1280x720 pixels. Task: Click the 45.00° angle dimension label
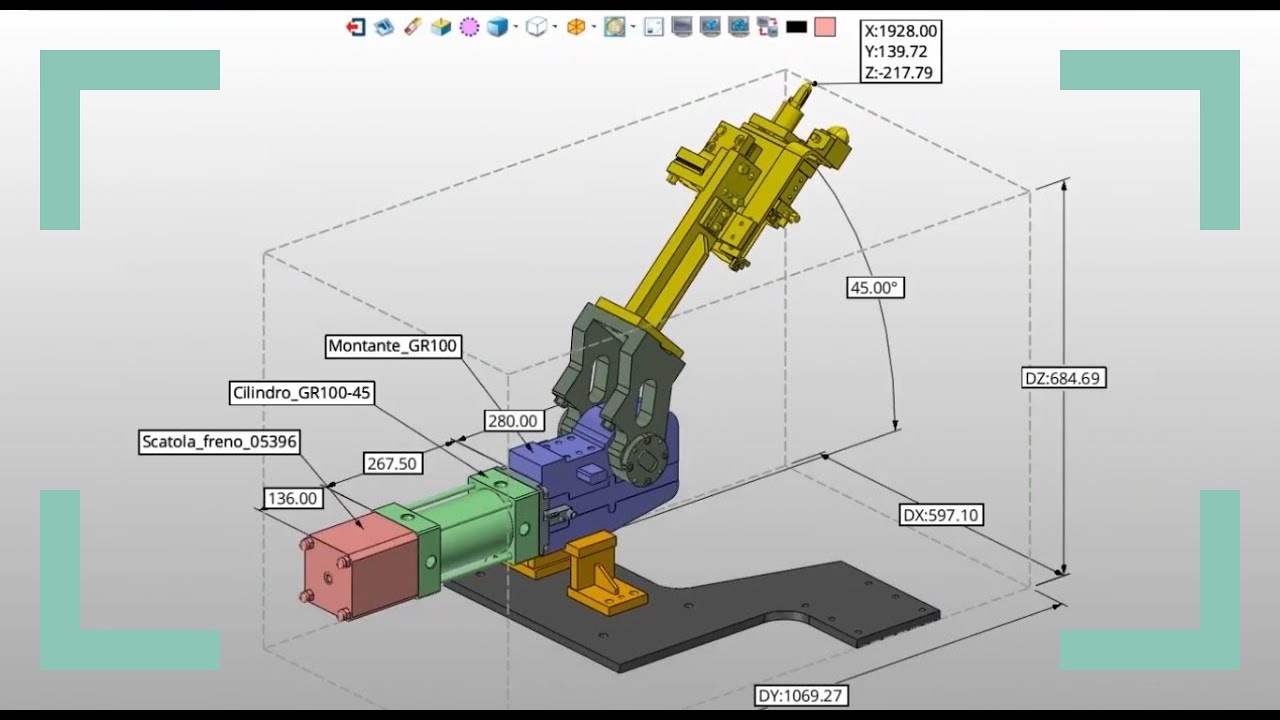point(874,288)
